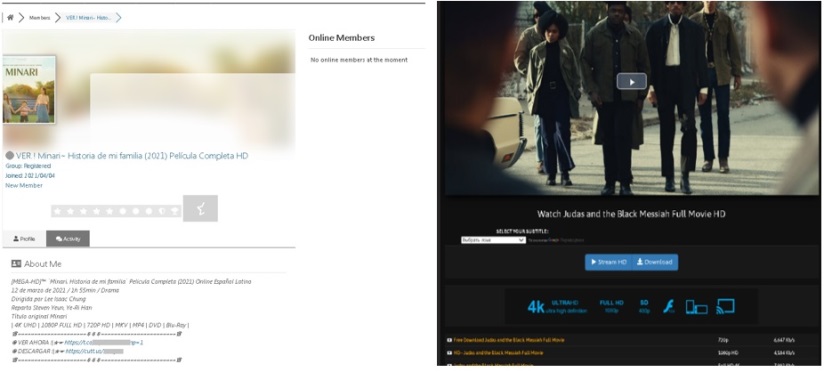This screenshot has height=372, width=824.
Task: Click the Download button
Action: click(x=655, y=262)
